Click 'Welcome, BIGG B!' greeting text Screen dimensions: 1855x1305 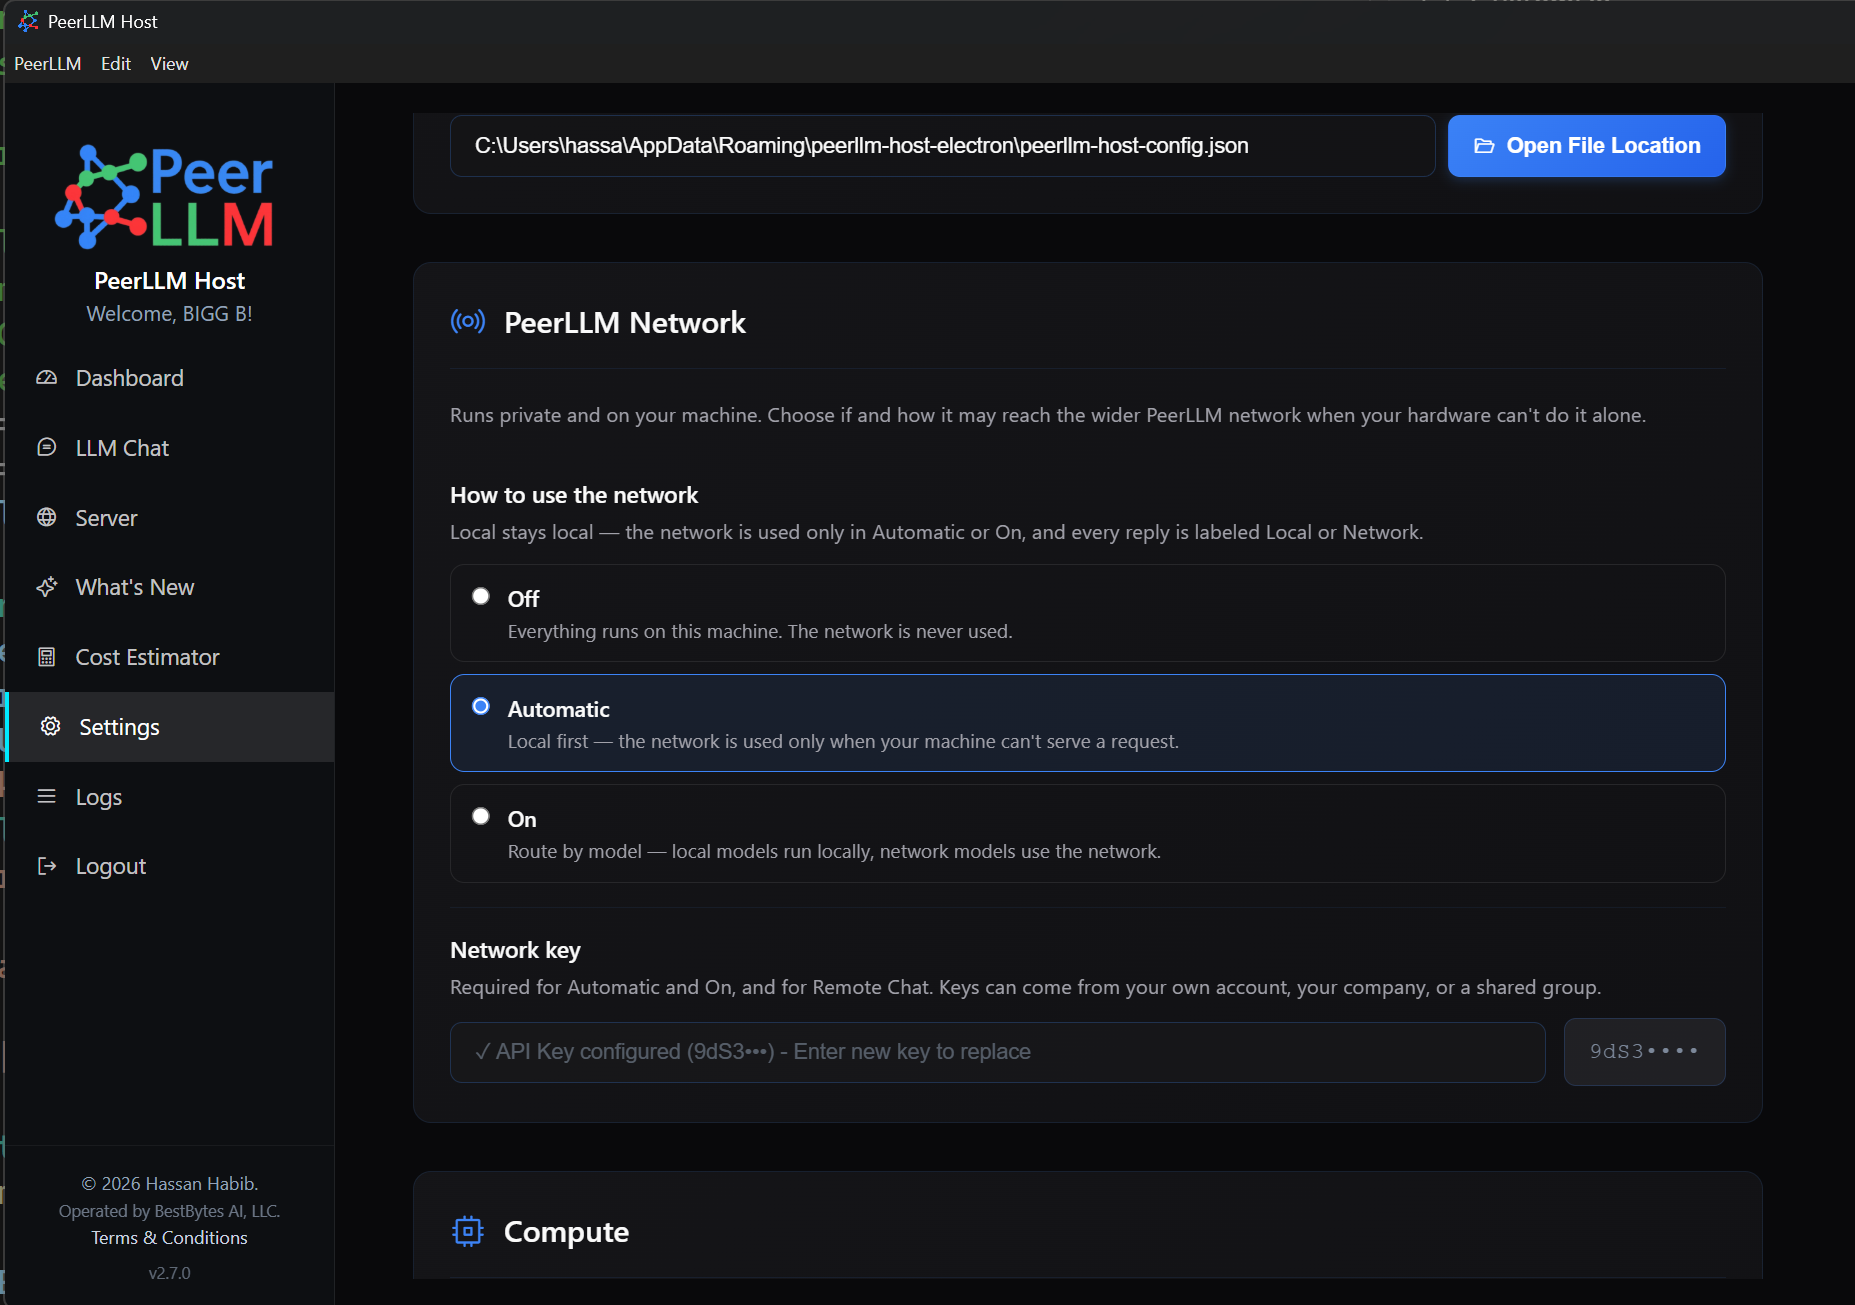point(169,314)
